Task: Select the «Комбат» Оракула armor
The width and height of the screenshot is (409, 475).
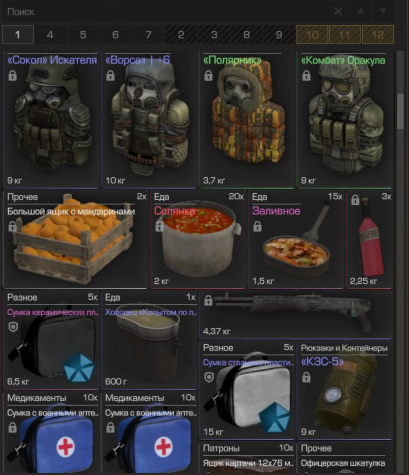Action: tap(344, 120)
